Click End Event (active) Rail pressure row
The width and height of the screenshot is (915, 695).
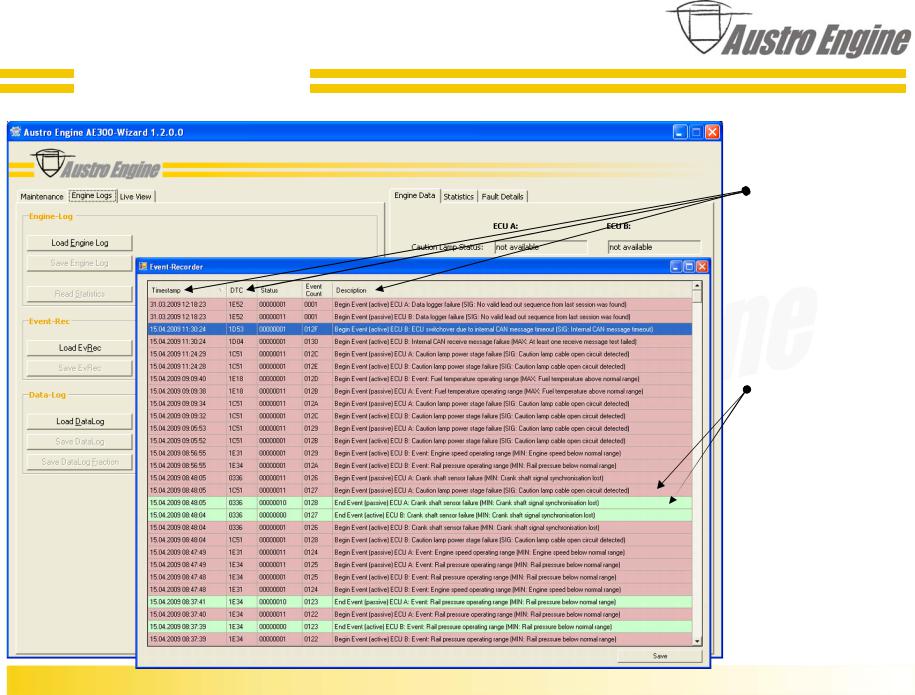pos(420,627)
